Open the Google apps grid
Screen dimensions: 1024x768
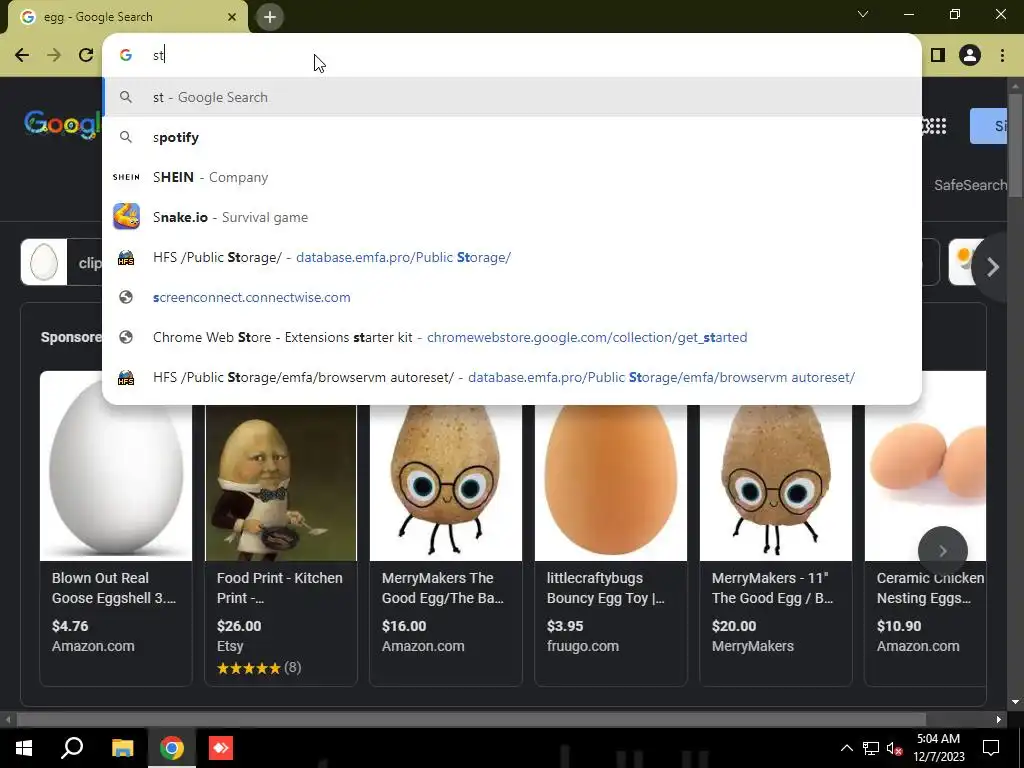[x=936, y=126]
